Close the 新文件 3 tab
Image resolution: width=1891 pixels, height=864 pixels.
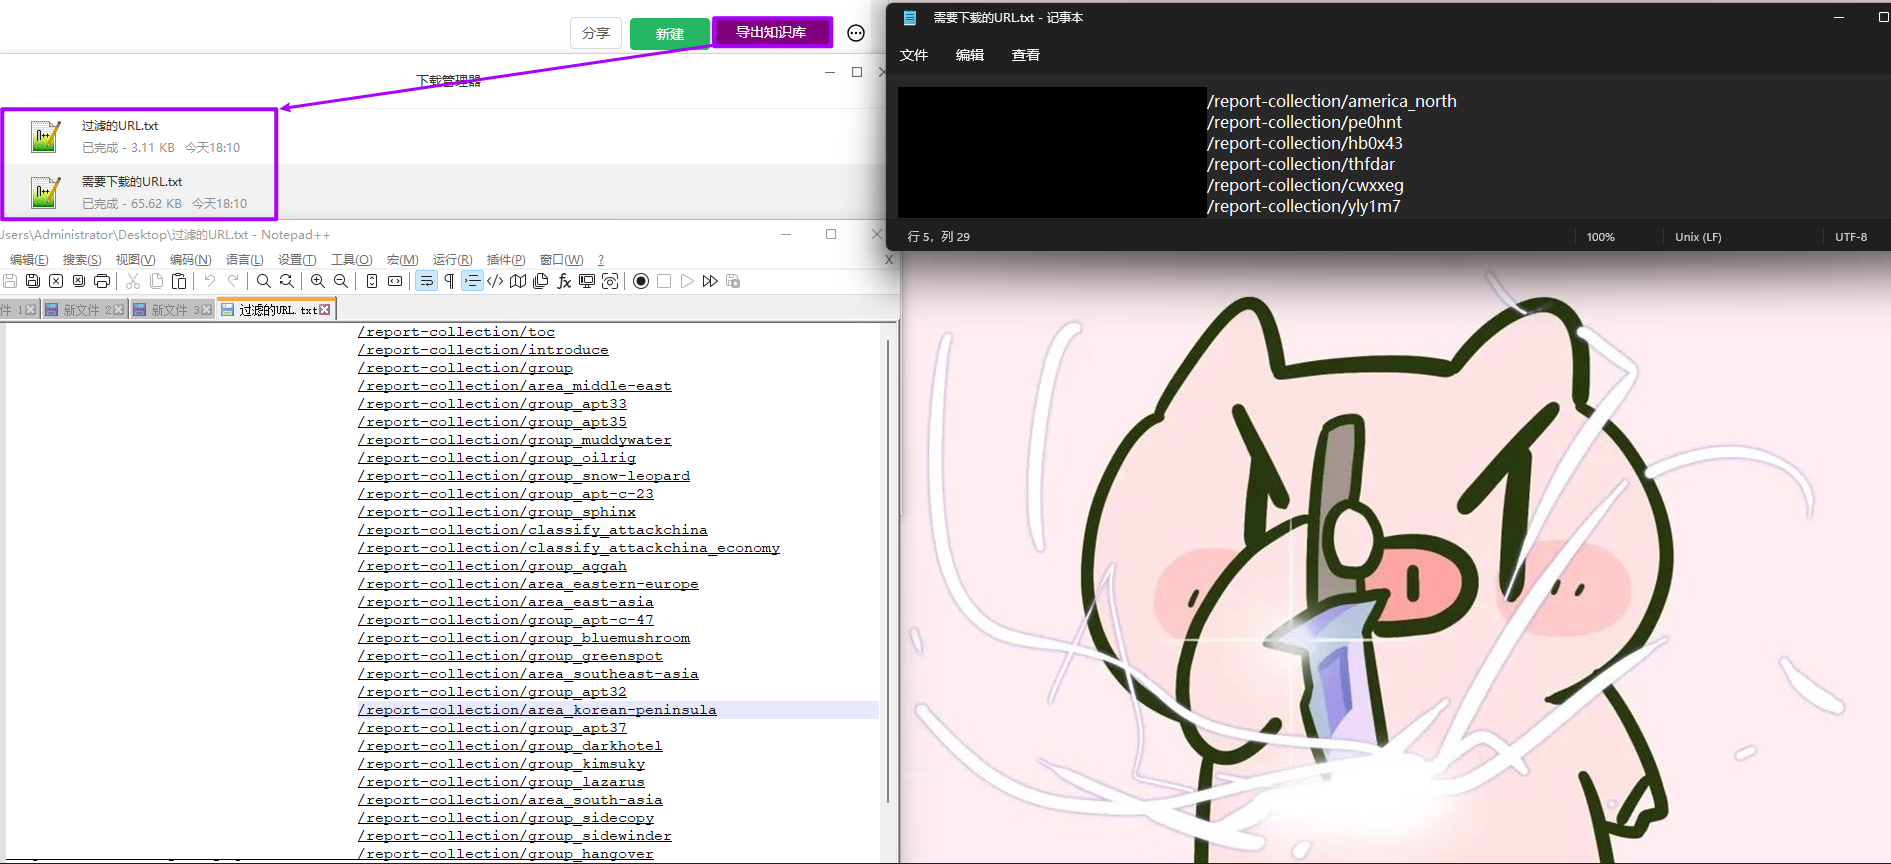tap(207, 310)
